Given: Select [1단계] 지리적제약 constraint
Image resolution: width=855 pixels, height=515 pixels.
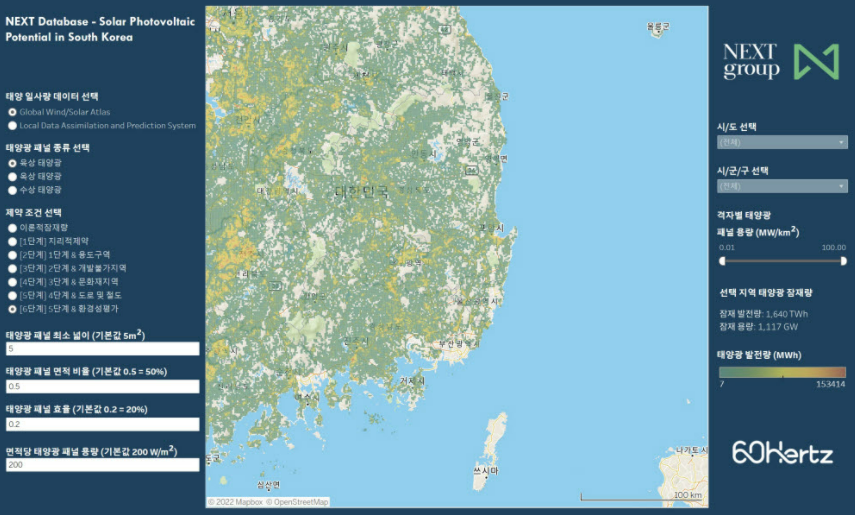Looking at the screenshot, I should (x=12, y=241).
